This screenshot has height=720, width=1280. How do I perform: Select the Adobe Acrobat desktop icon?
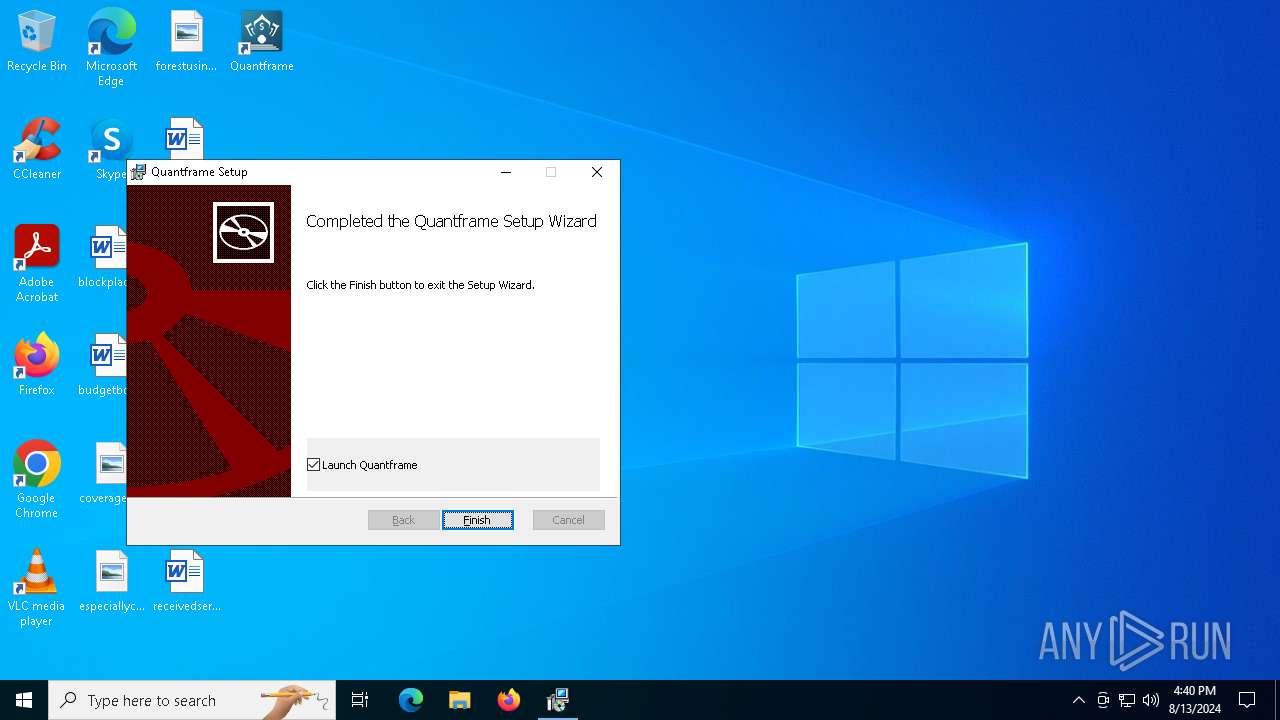click(37, 263)
